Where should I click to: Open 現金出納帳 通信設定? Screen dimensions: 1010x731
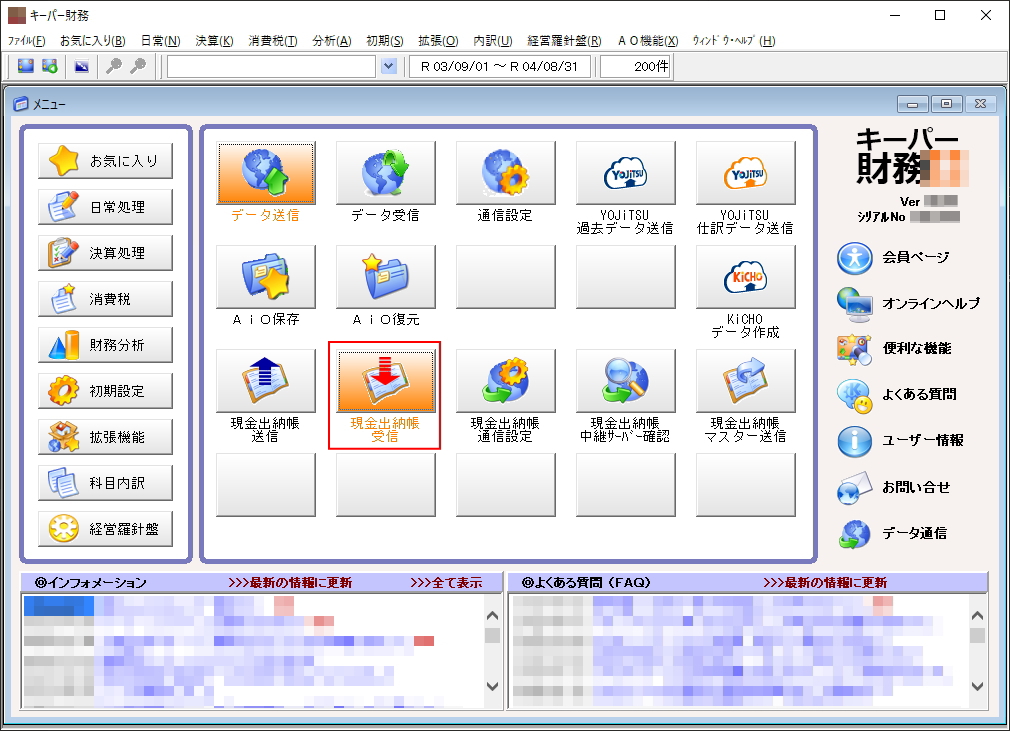[x=506, y=381]
